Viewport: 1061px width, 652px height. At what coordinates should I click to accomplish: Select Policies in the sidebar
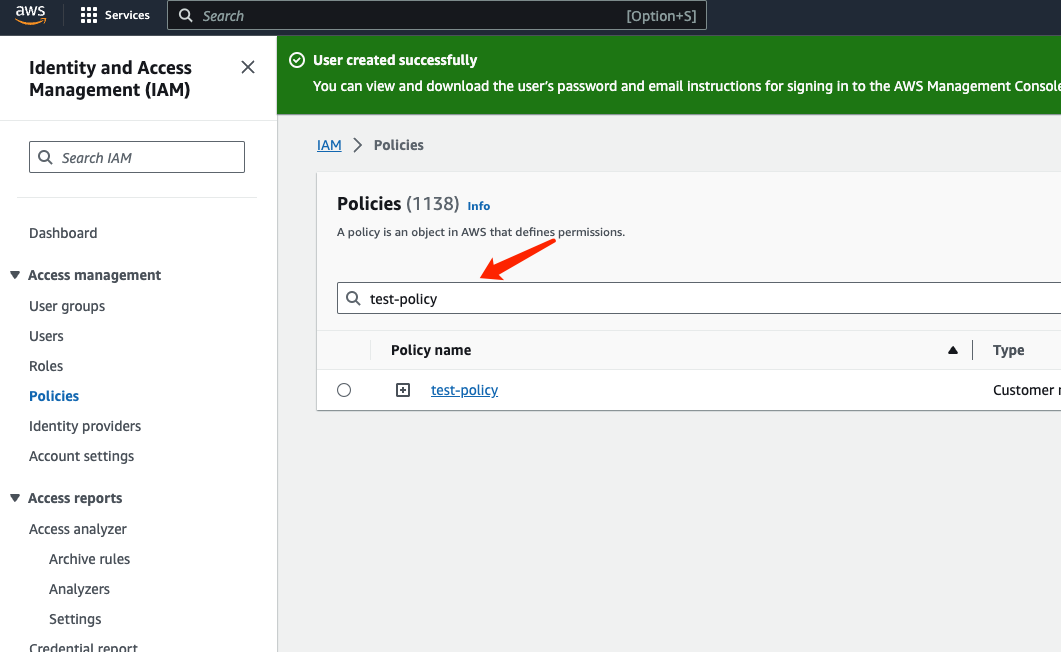coord(54,396)
